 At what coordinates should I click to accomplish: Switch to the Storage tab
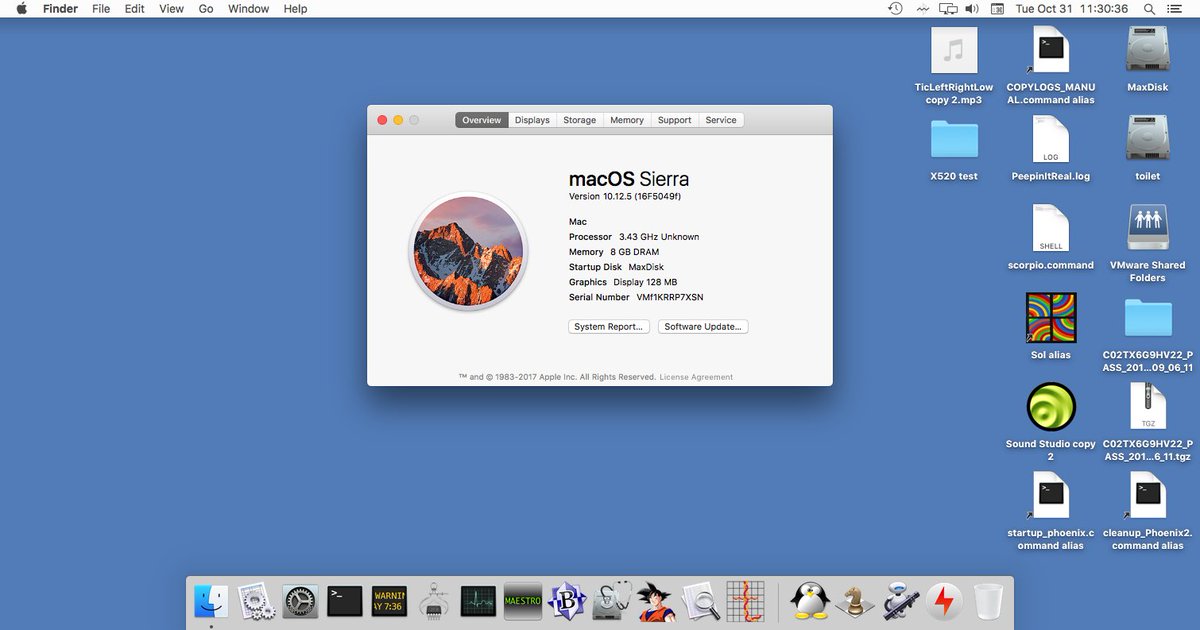[579, 120]
